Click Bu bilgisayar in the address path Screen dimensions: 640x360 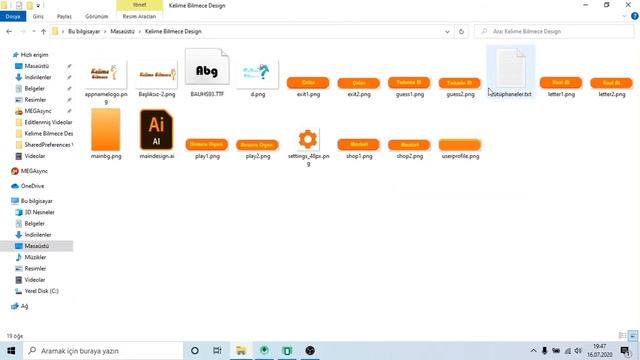(x=84, y=31)
